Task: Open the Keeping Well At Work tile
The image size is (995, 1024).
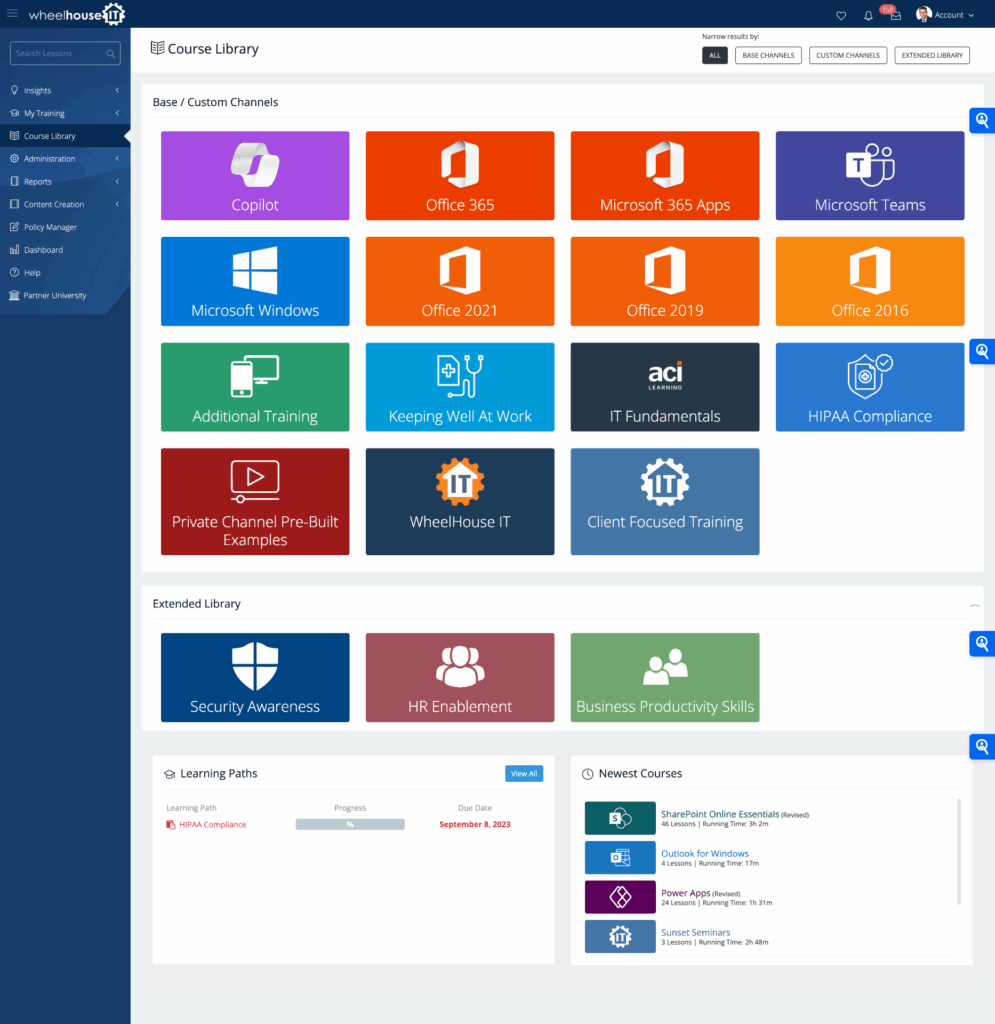Action: tap(460, 387)
